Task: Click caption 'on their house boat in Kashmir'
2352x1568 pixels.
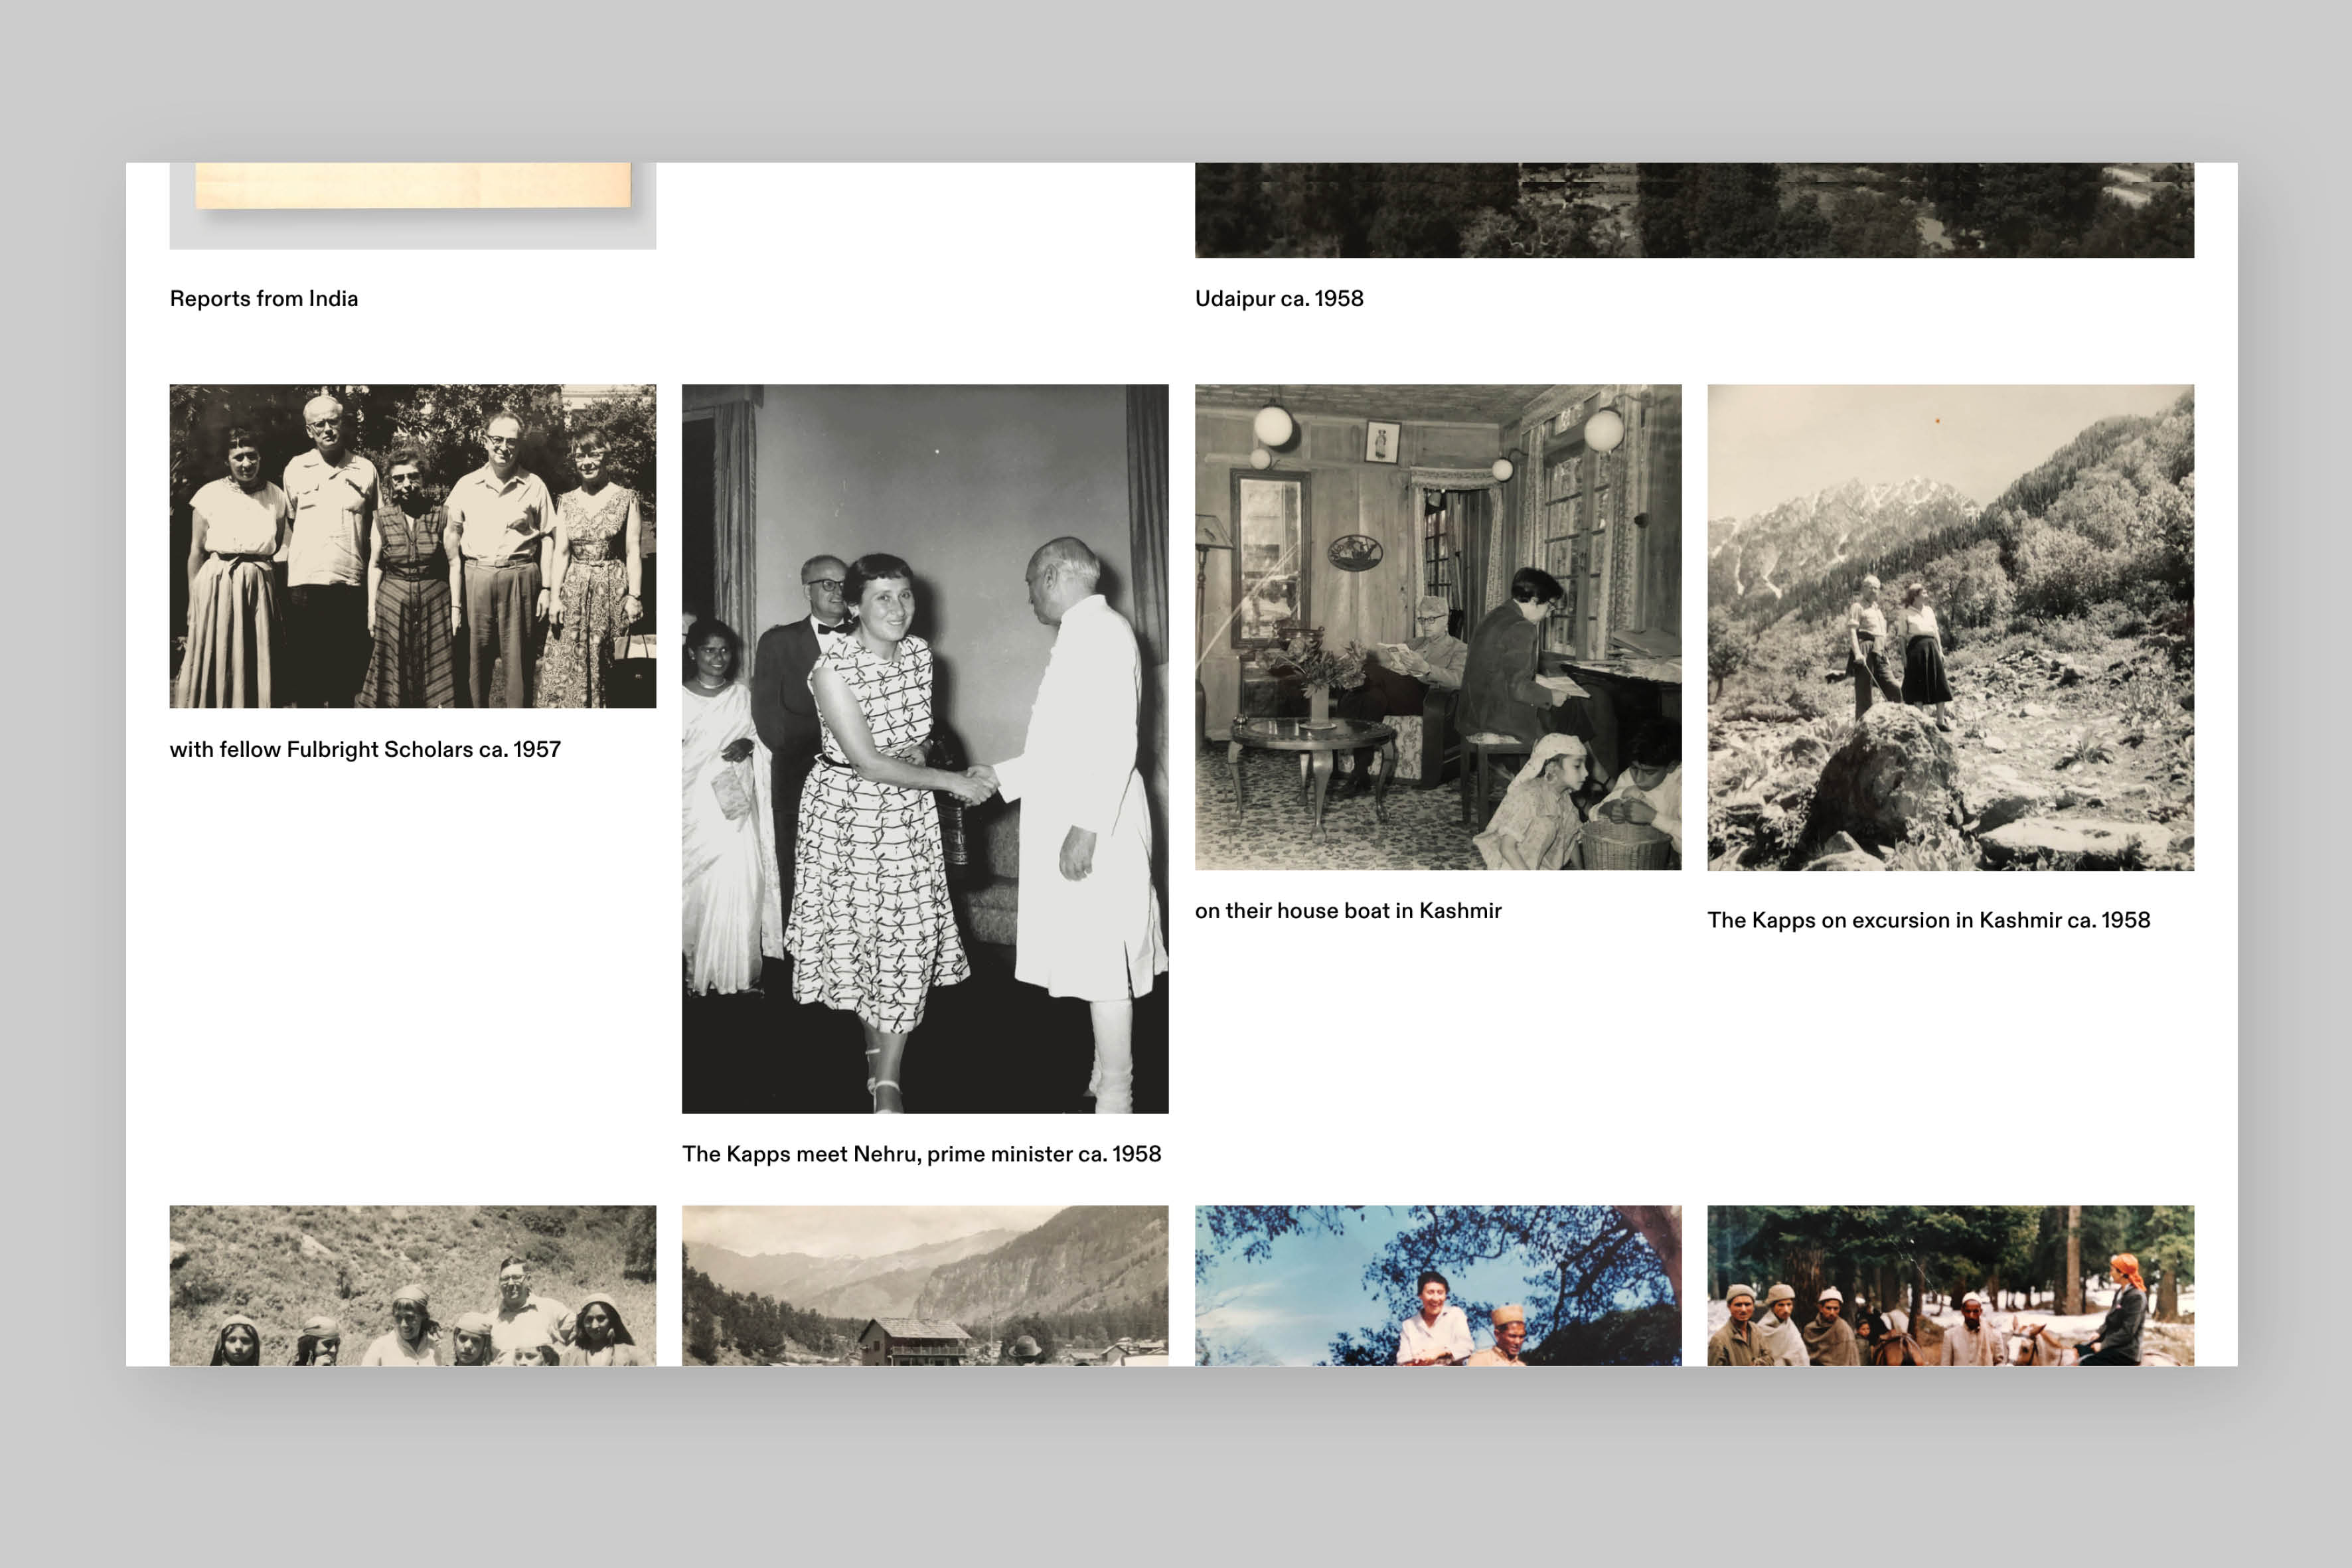Action: click(x=1348, y=911)
